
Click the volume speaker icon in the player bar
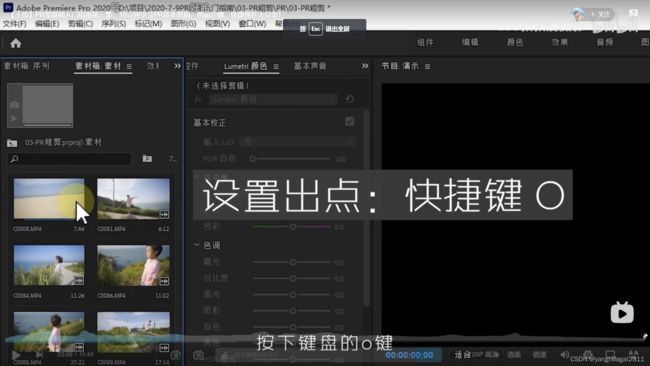[x=565, y=355]
